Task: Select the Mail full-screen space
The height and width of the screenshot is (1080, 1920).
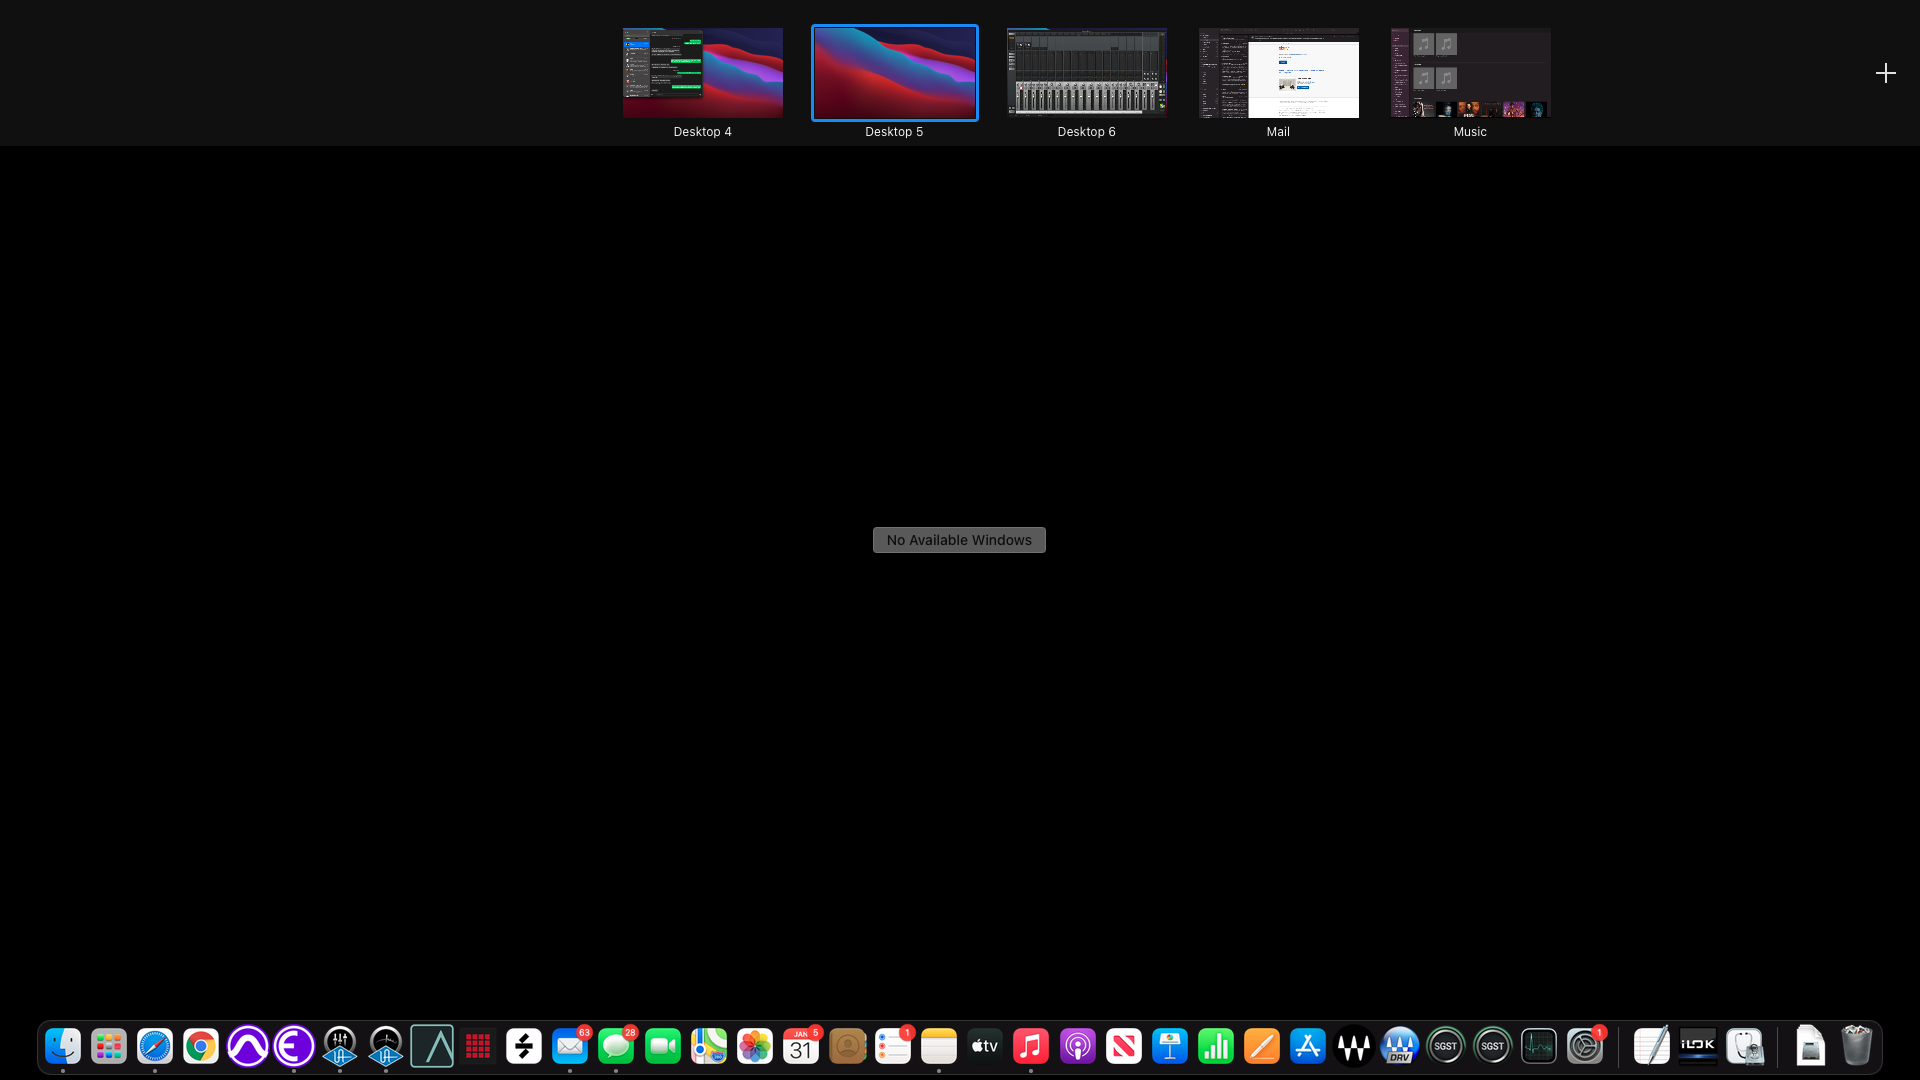Action: click(x=1279, y=73)
